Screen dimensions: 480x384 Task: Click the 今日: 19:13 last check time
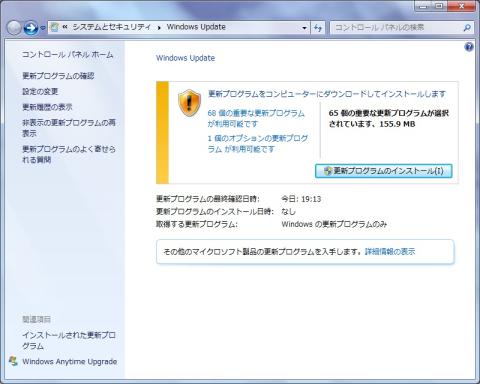tap(301, 199)
